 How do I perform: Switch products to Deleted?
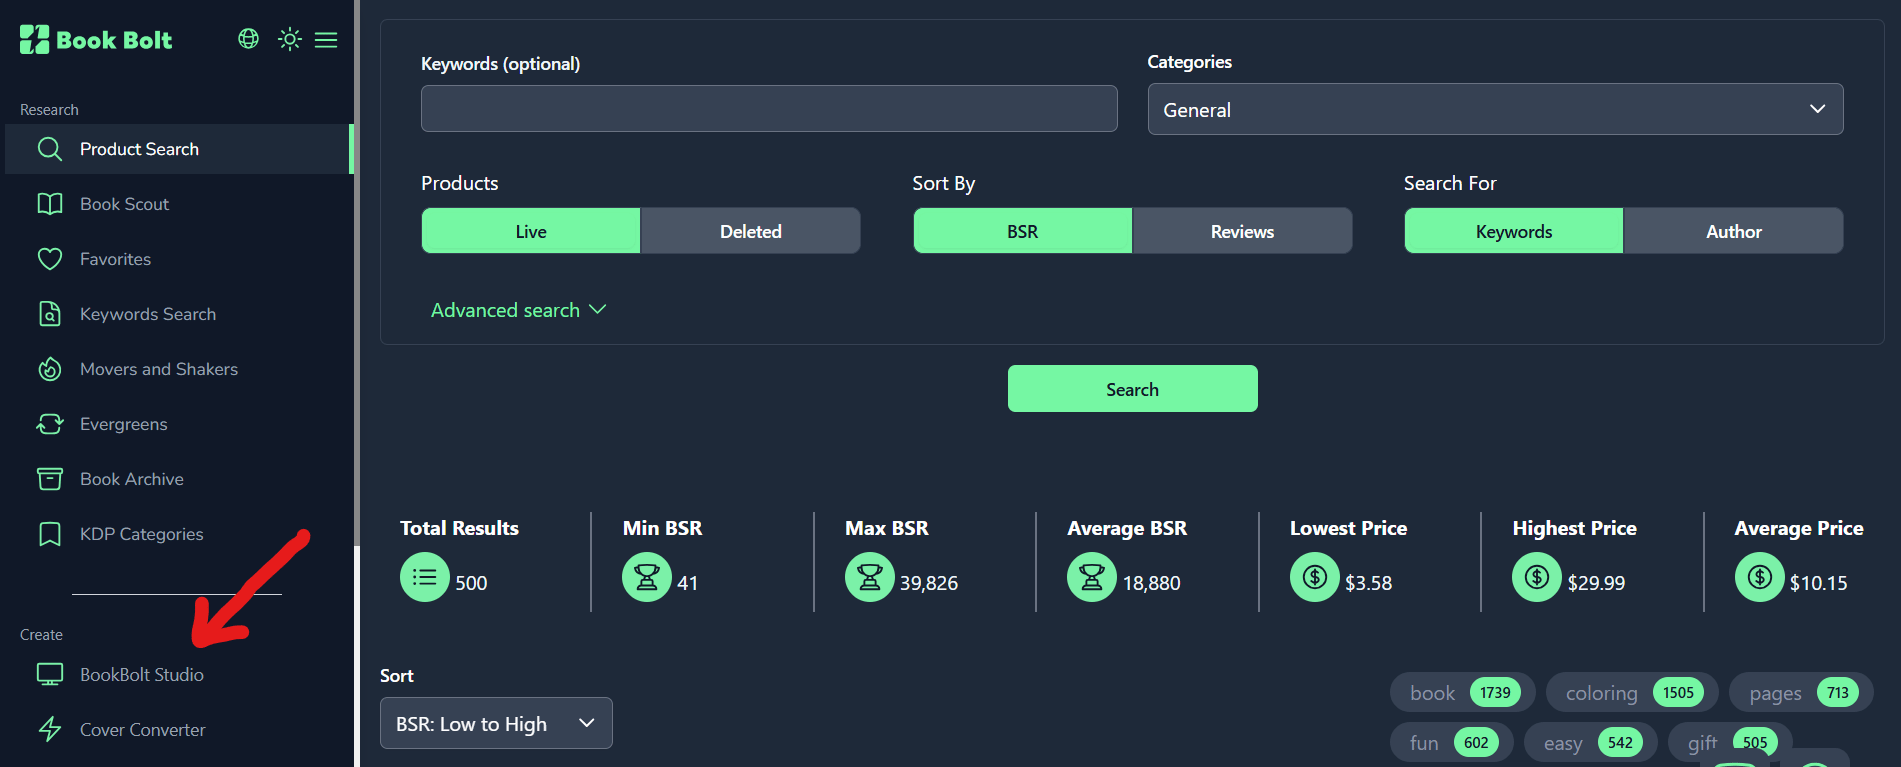tap(750, 231)
